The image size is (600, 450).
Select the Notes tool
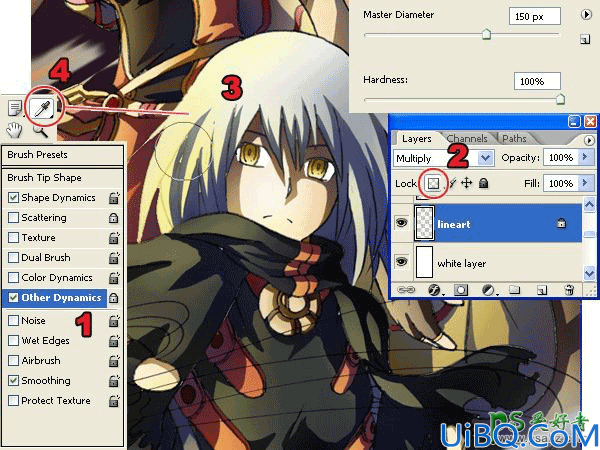point(15,108)
